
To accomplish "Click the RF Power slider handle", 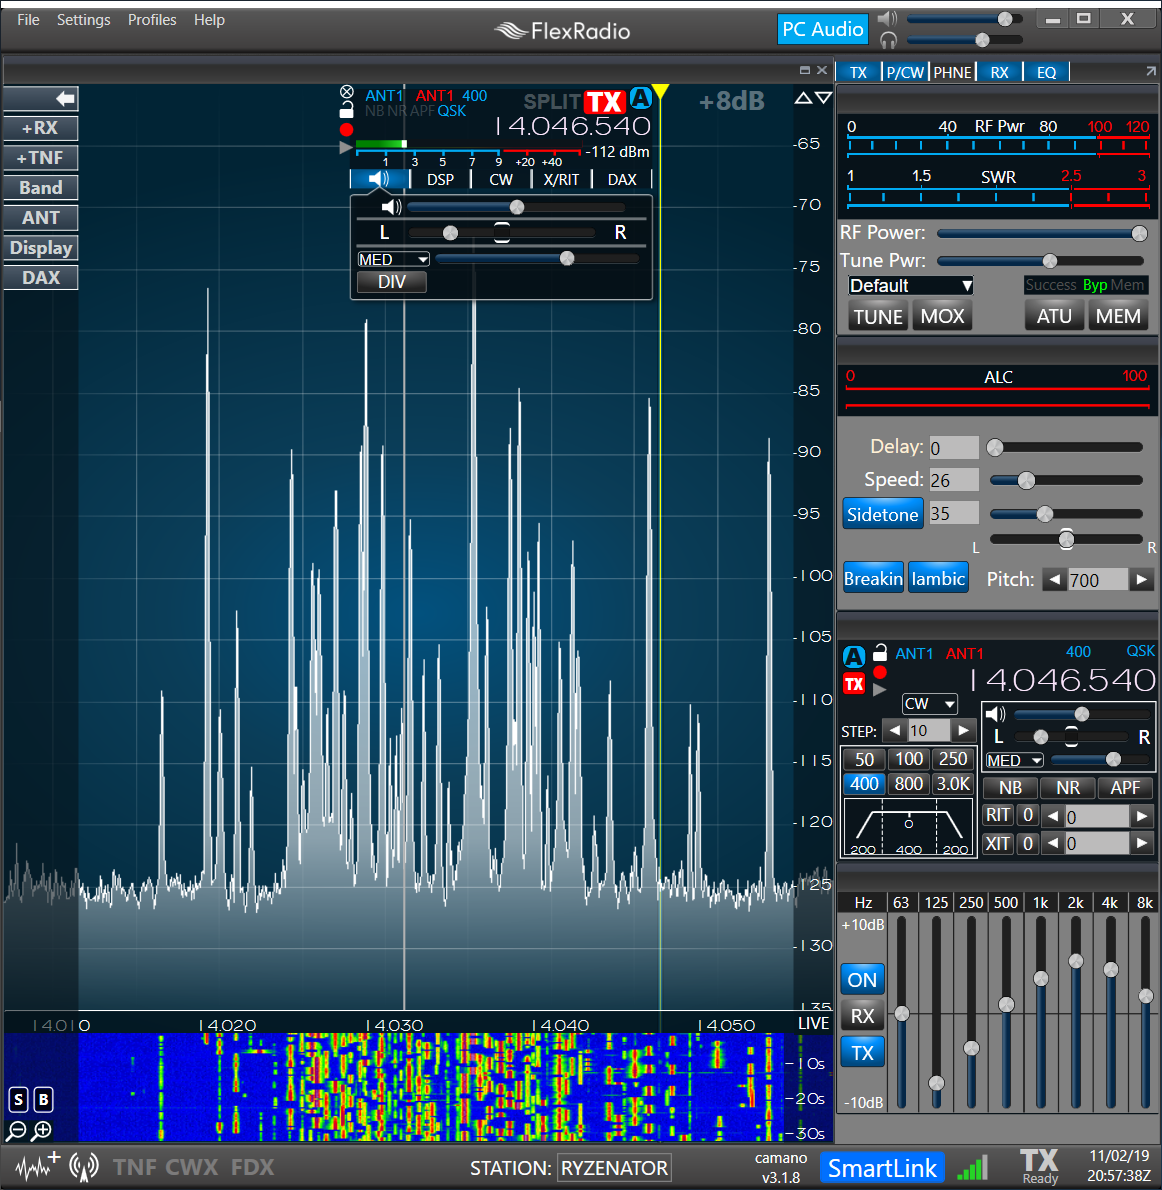I will [x=1139, y=233].
